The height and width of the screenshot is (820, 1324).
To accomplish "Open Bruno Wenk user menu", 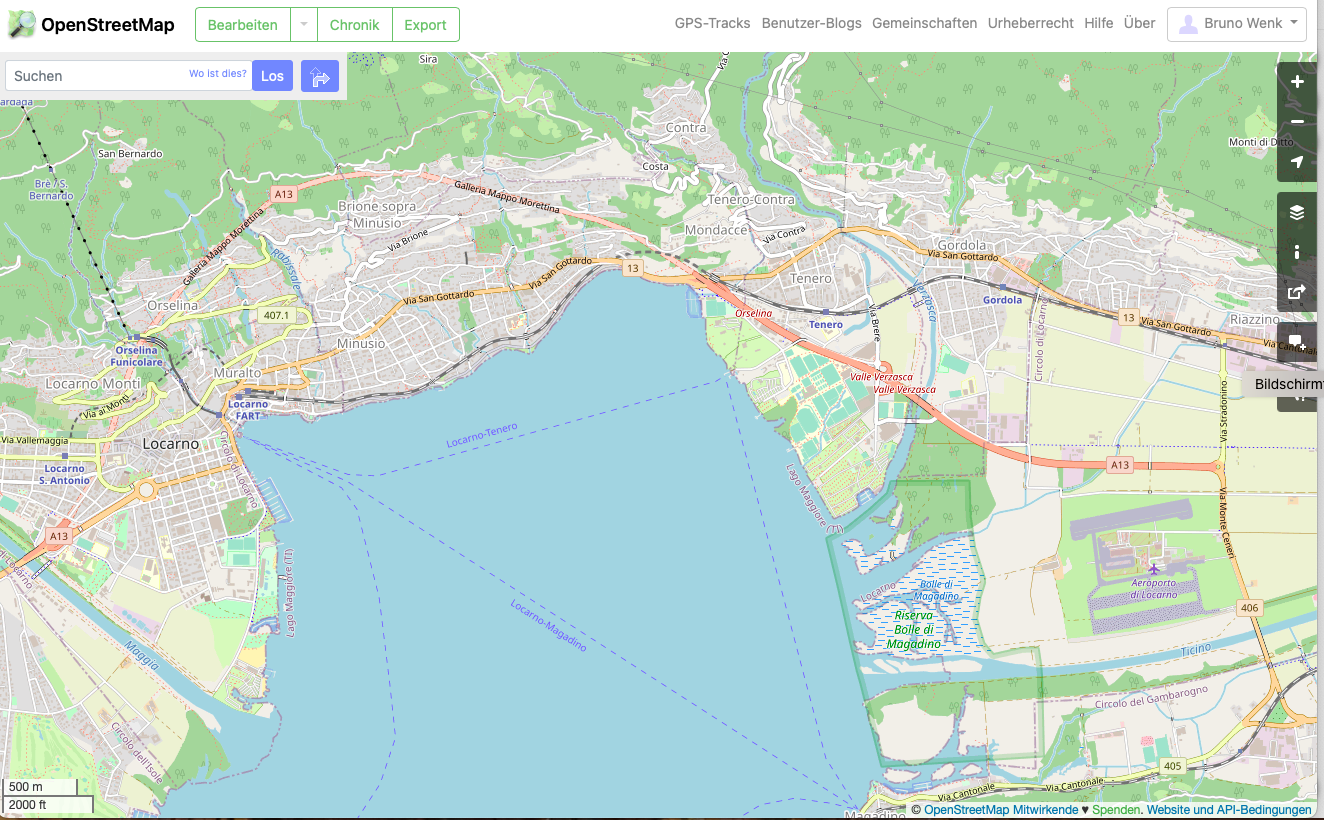I will pyautogui.click(x=1236, y=24).
